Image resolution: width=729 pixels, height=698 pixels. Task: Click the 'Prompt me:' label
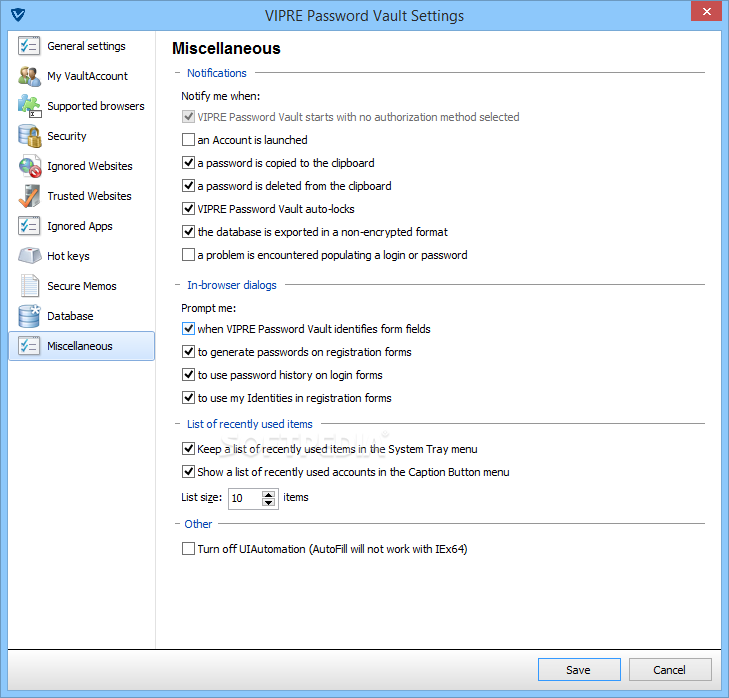[x=208, y=308]
